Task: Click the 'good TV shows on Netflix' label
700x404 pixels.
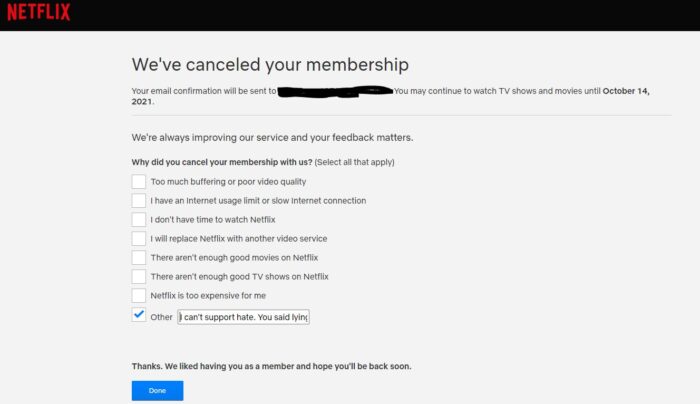Action: pyautogui.click(x=279, y=277)
